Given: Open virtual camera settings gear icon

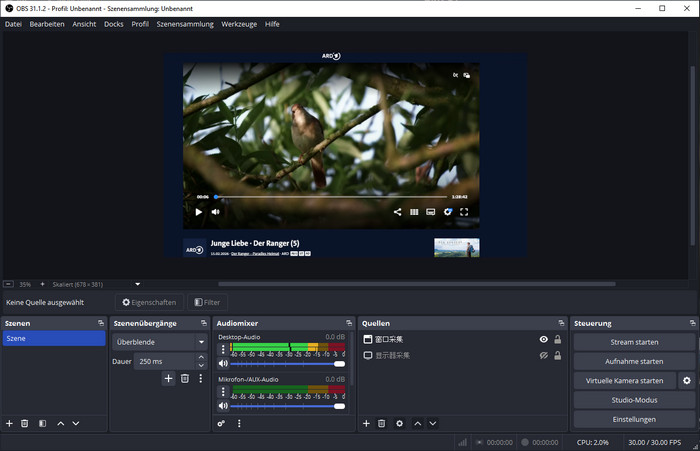Looking at the screenshot, I should (x=686, y=380).
